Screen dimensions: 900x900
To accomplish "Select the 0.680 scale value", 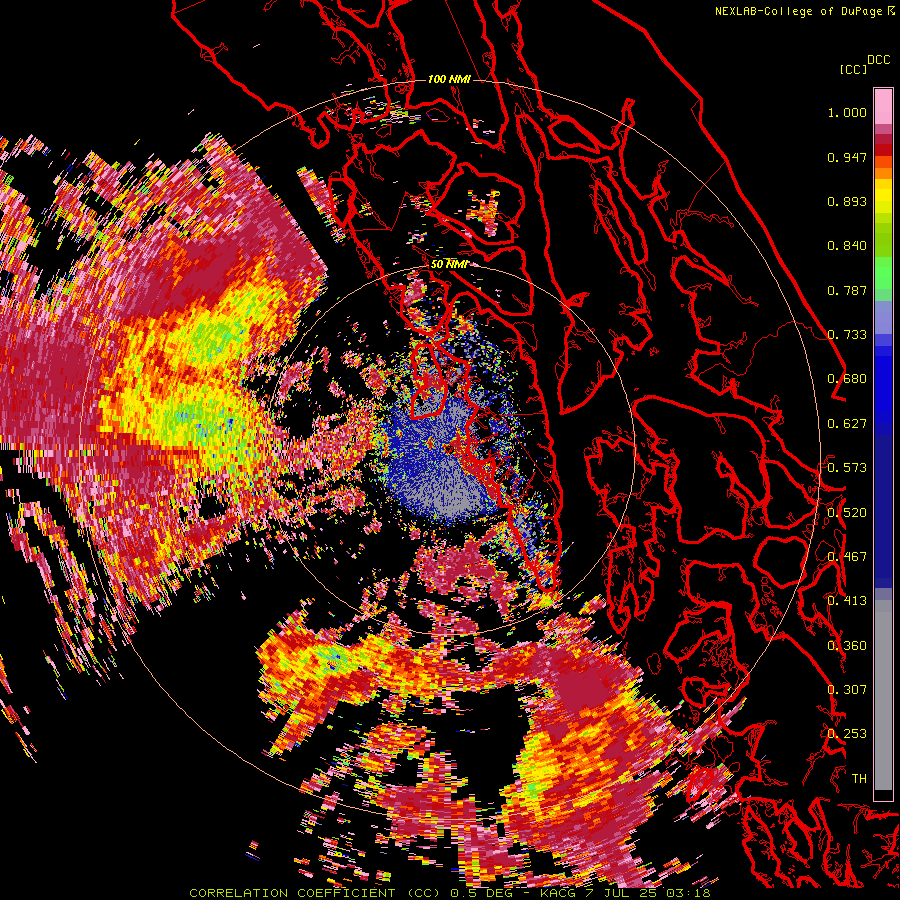I will tap(847, 379).
